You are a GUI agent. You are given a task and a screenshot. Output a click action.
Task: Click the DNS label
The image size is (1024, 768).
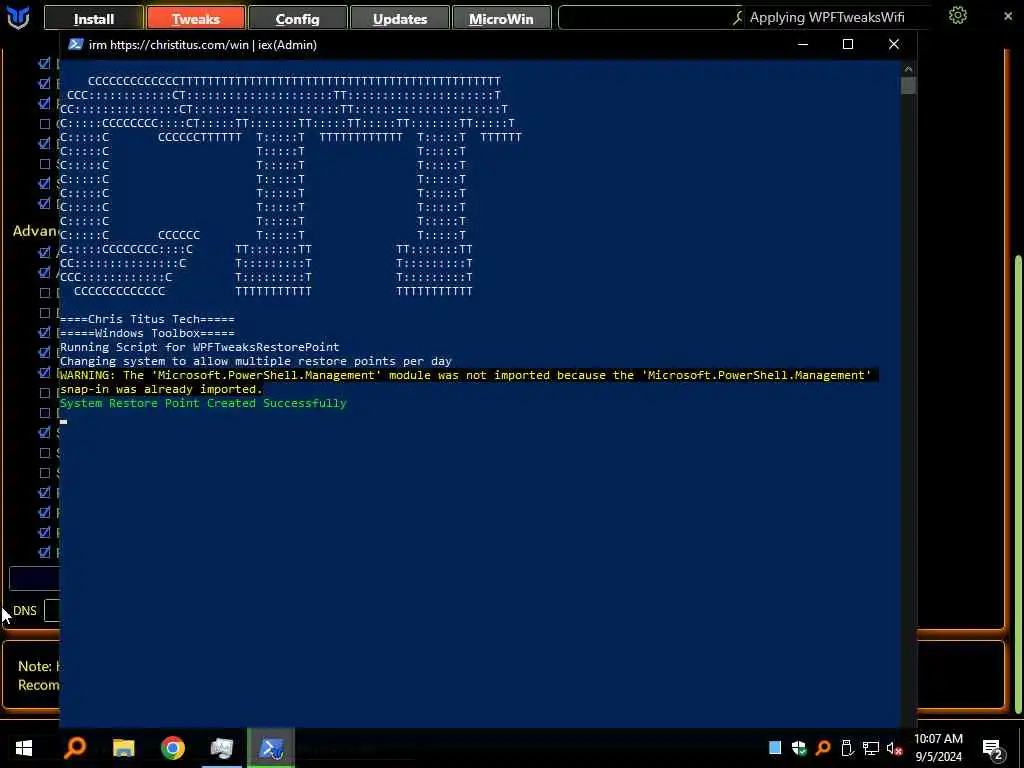(x=25, y=611)
